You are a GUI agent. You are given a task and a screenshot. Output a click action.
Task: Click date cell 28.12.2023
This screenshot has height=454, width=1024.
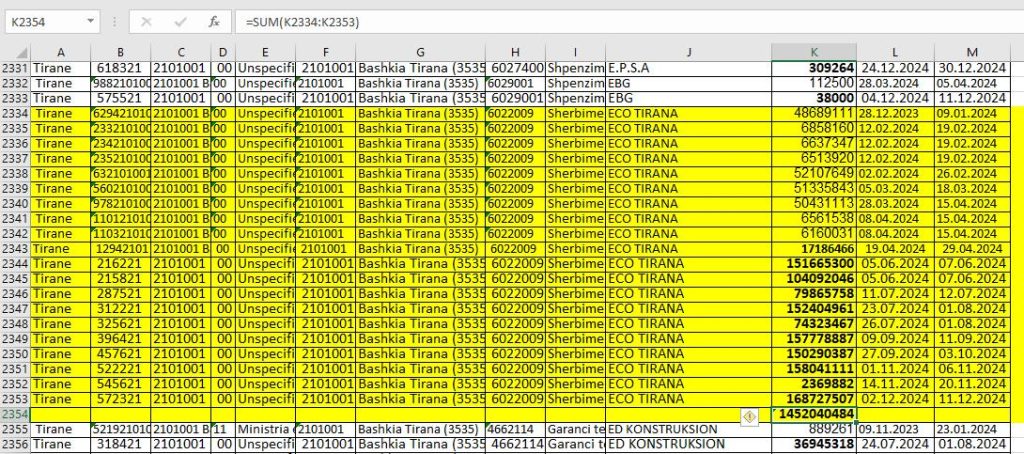point(895,113)
